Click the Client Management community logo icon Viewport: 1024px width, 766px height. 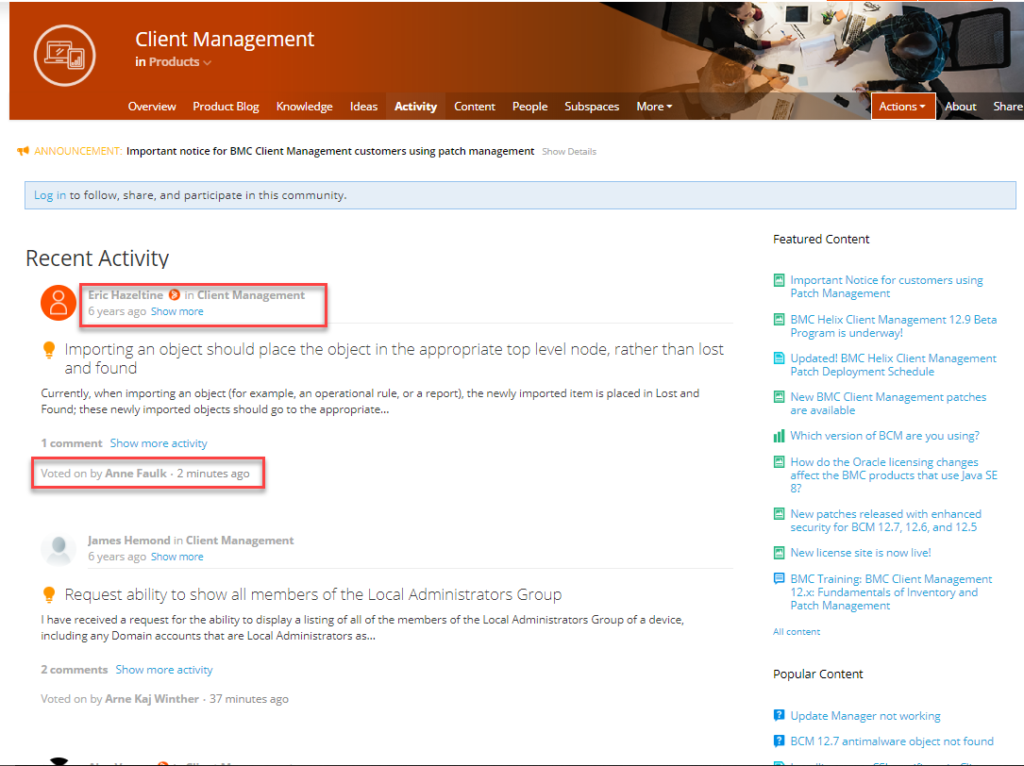tap(64, 54)
